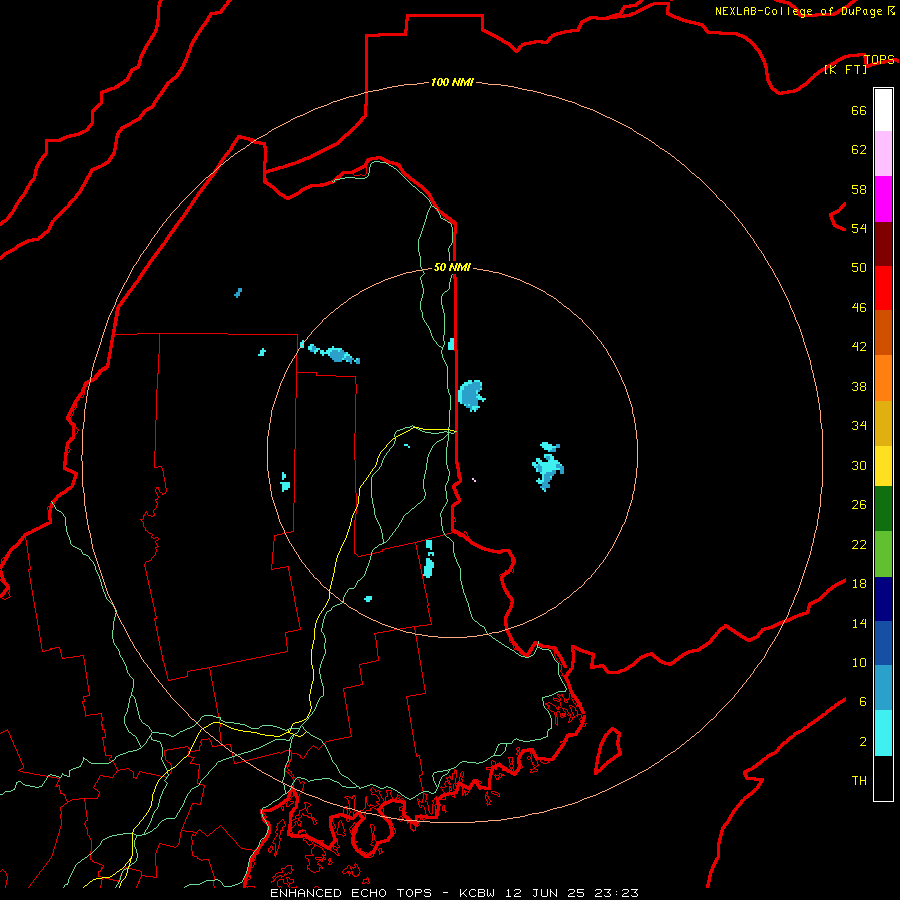This screenshot has width=900, height=900.
Task: Click the dark red swatch between 50 and 54
Action: pyautogui.click(x=883, y=244)
